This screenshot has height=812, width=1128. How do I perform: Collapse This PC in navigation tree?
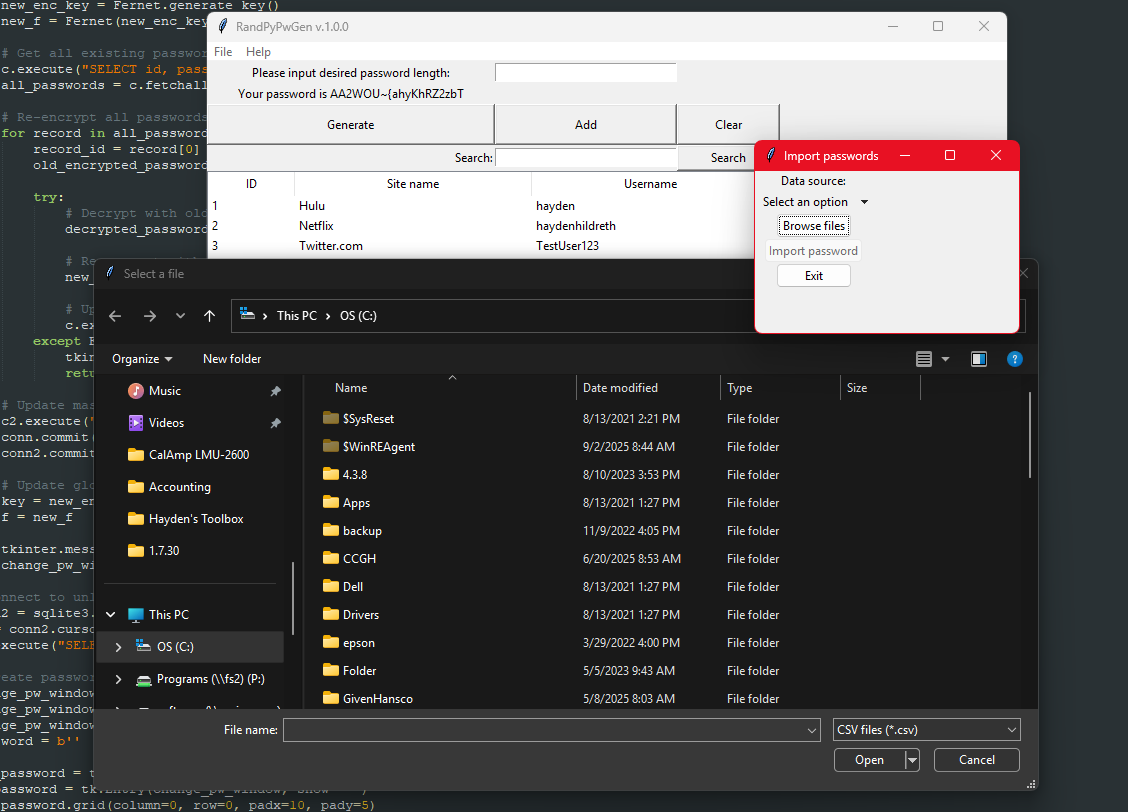click(111, 615)
